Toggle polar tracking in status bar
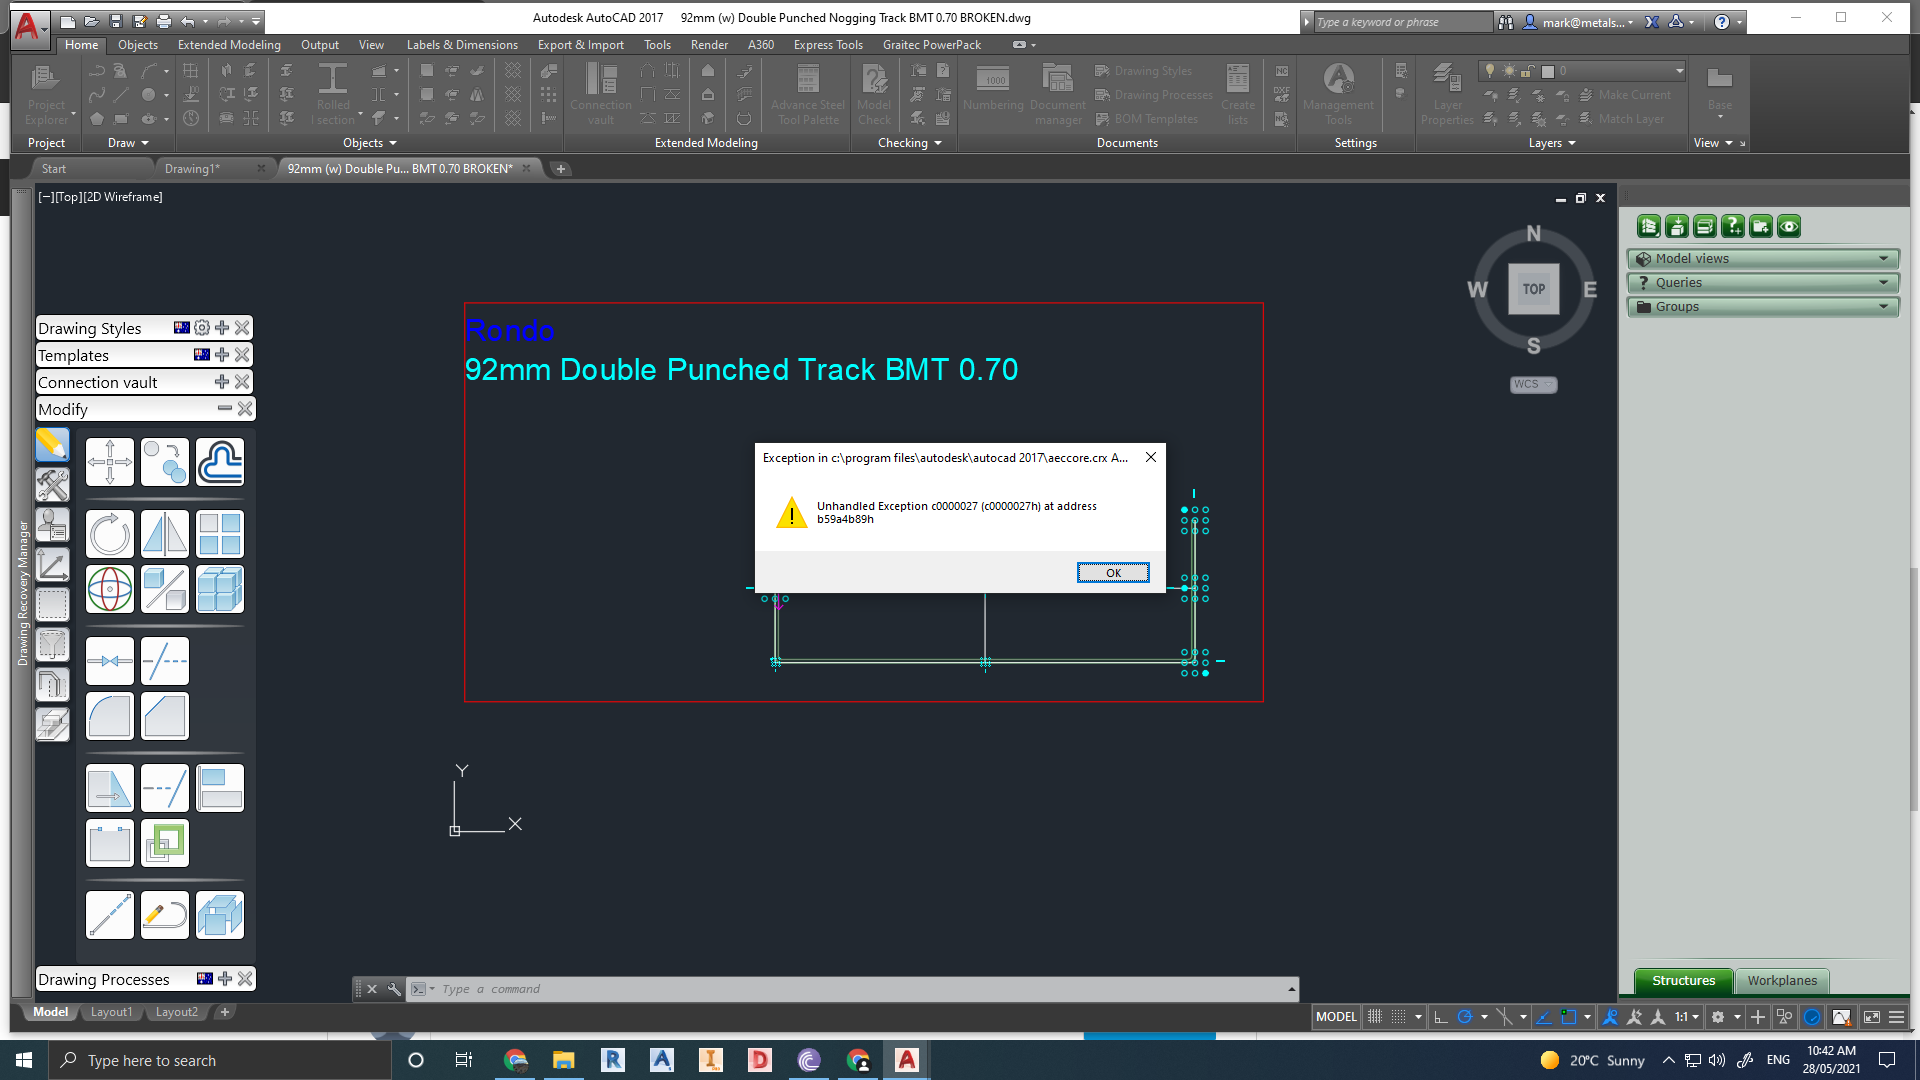This screenshot has width=1920, height=1080. pos(1465,1017)
